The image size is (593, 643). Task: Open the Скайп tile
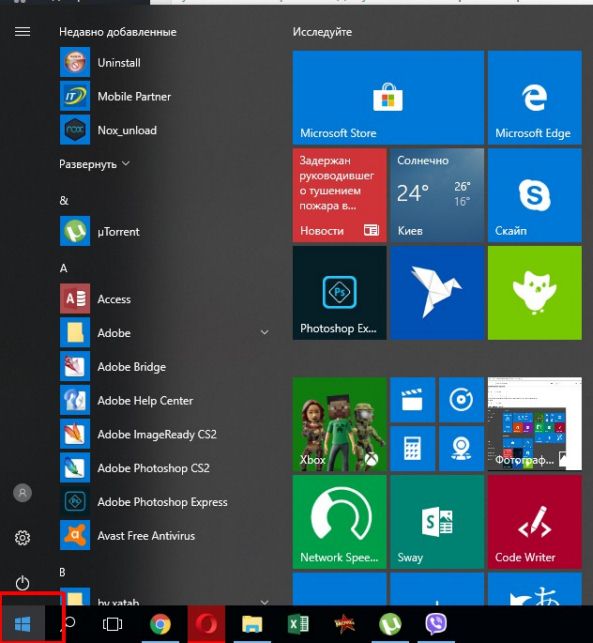coord(535,195)
